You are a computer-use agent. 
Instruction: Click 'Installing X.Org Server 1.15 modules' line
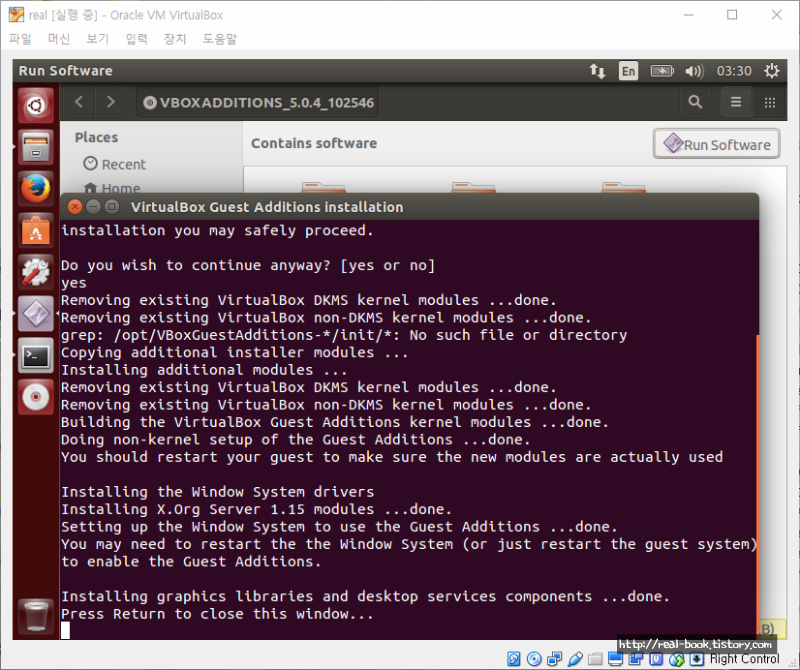click(x=257, y=509)
